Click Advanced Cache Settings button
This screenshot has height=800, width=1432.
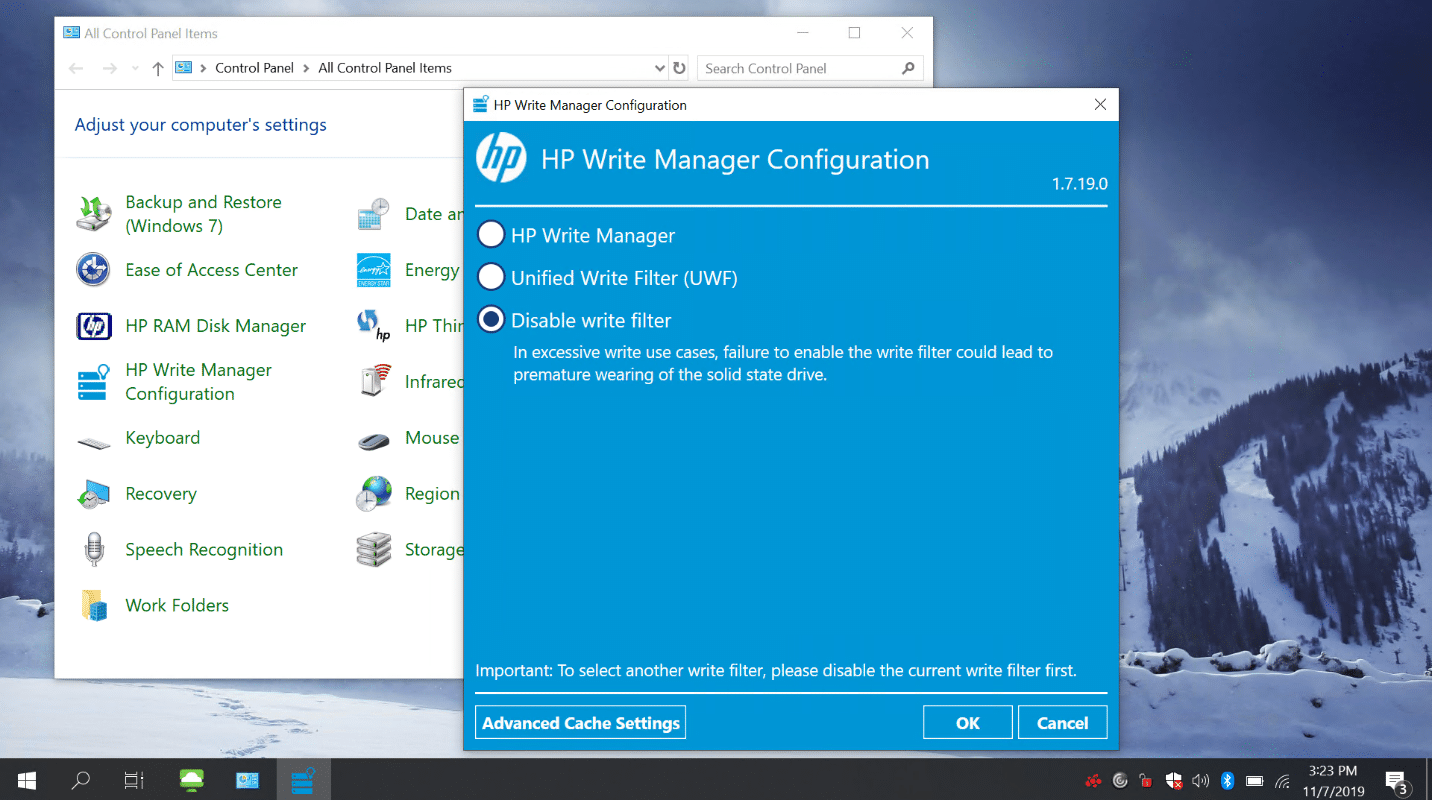point(581,723)
